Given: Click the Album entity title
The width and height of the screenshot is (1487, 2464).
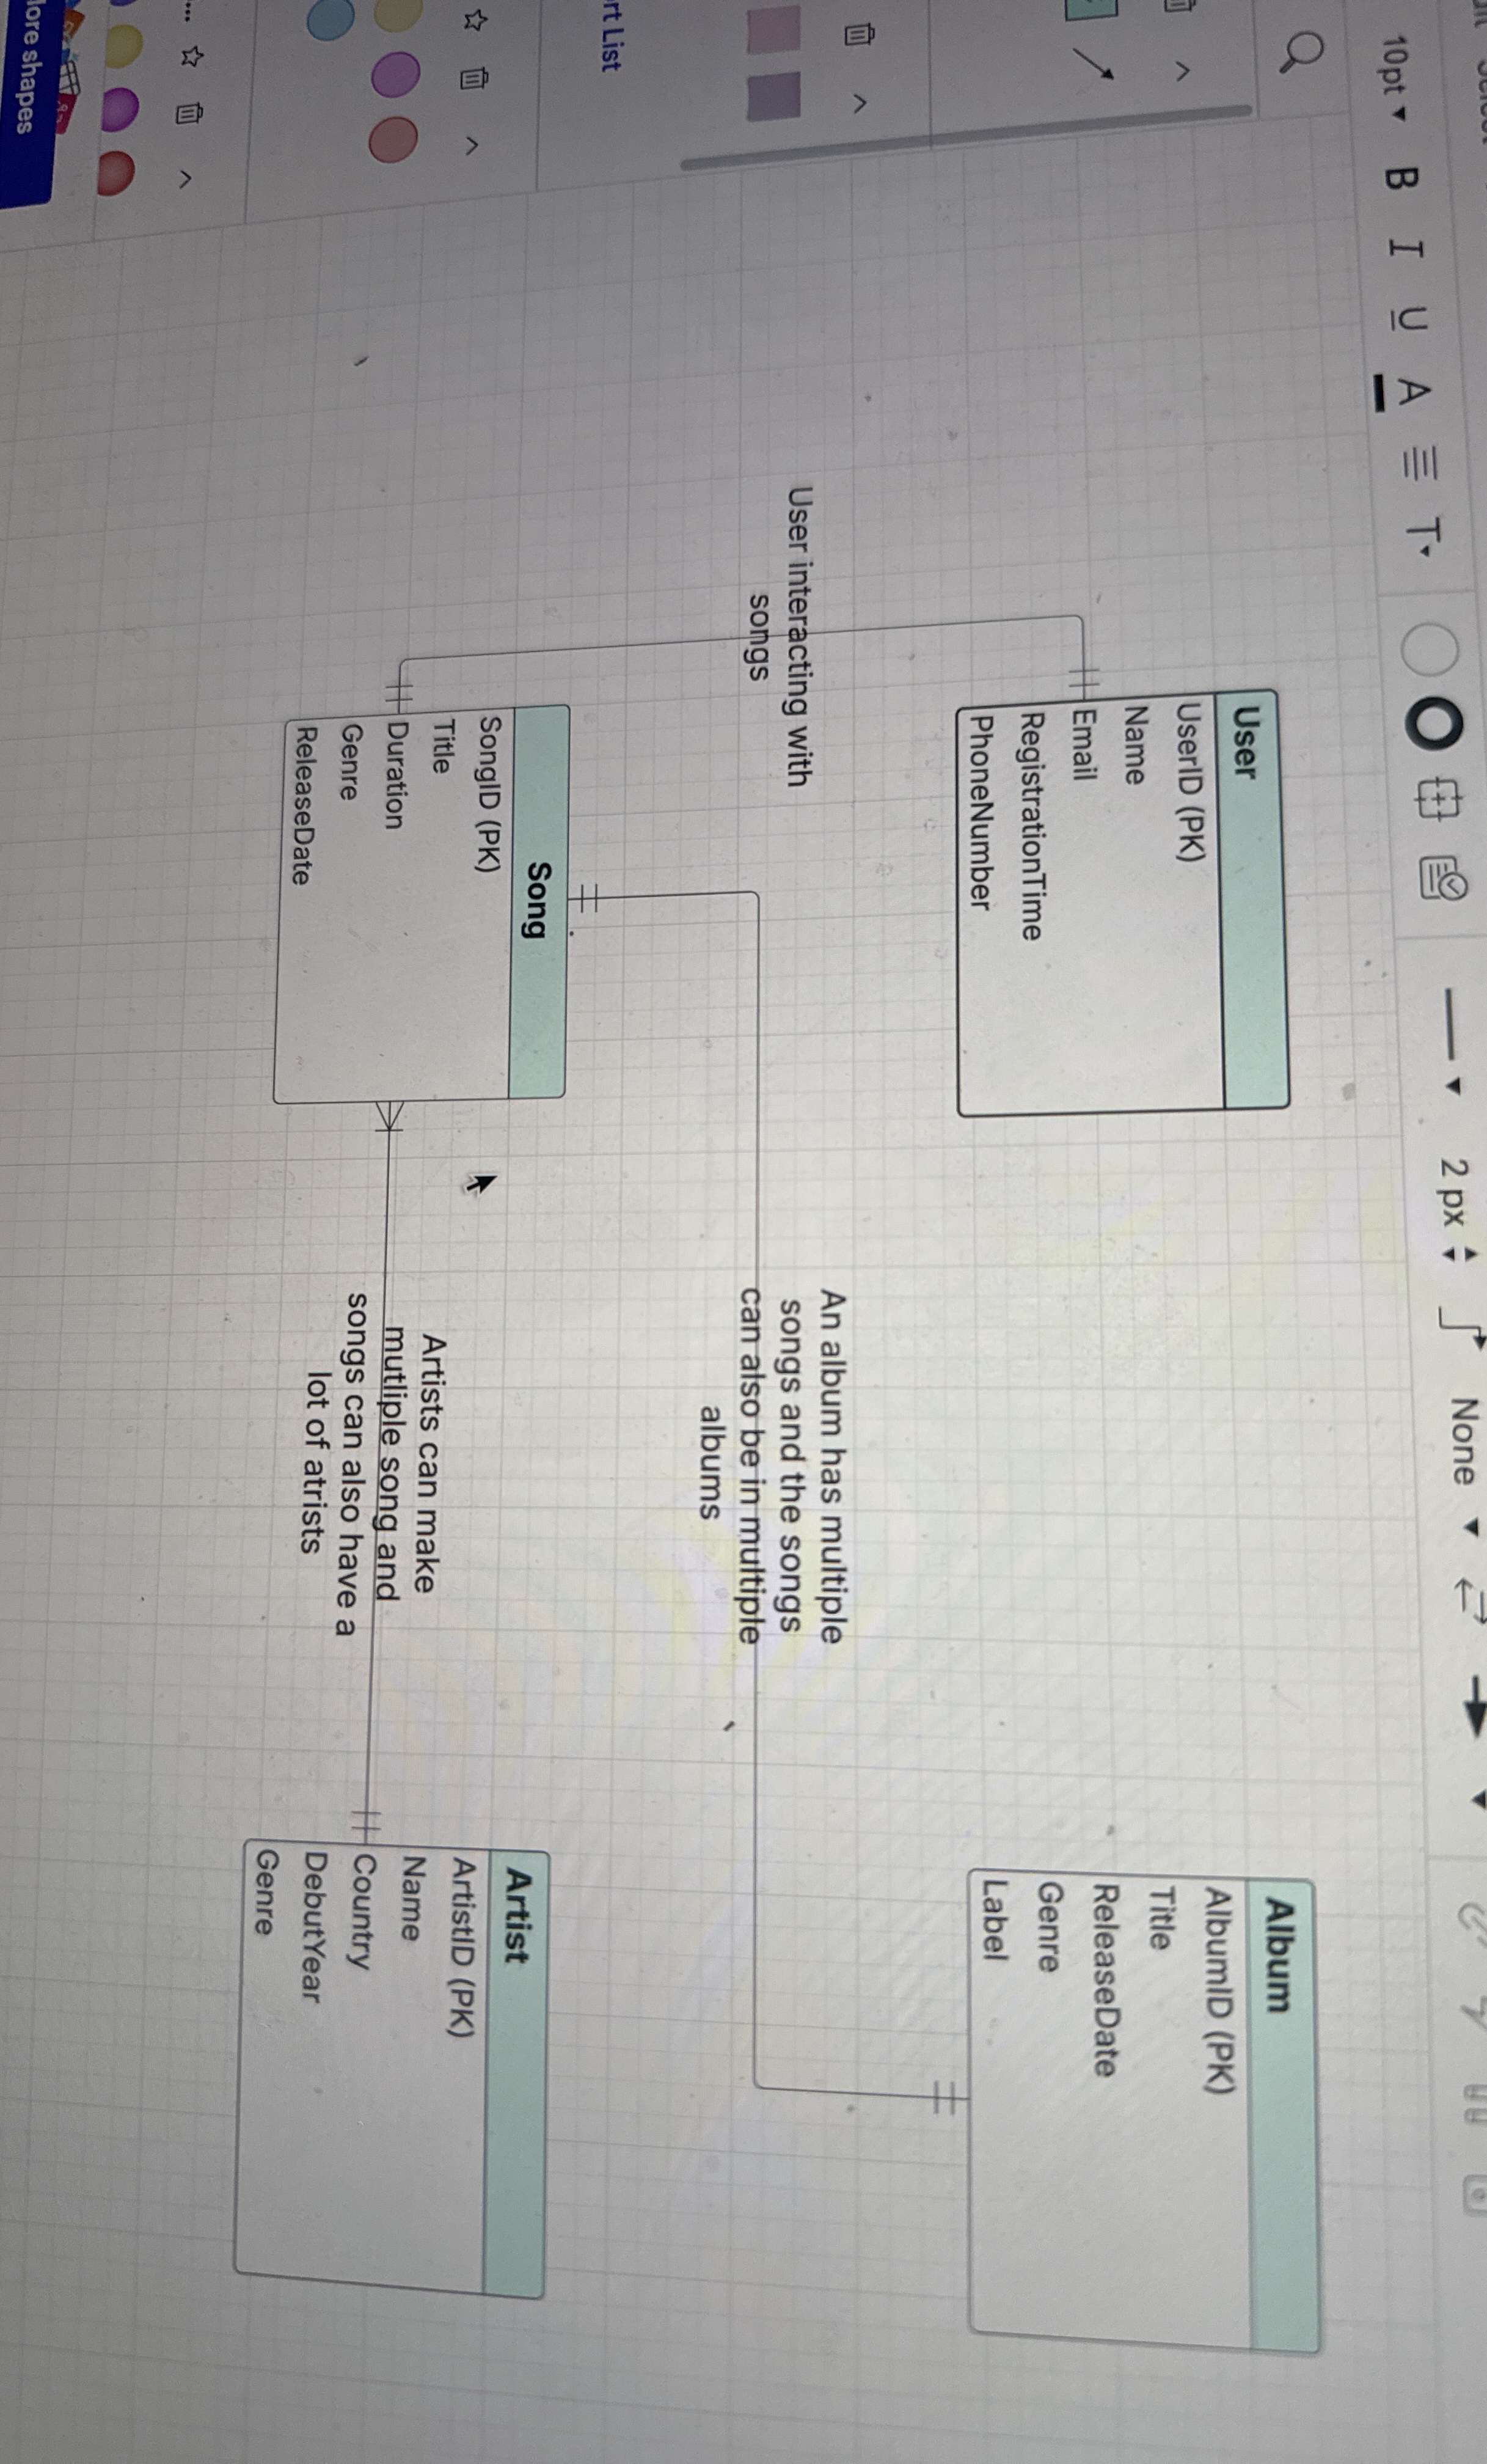Looking at the screenshot, I should click(1279, 1954).
